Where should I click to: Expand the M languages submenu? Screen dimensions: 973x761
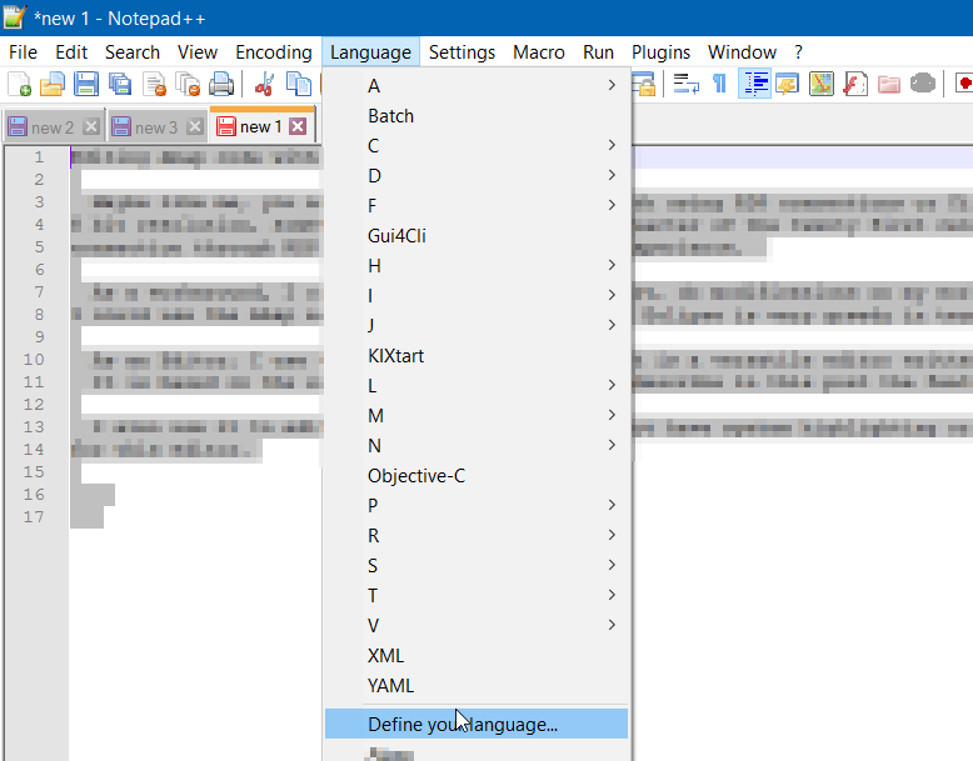click(476, 415)
